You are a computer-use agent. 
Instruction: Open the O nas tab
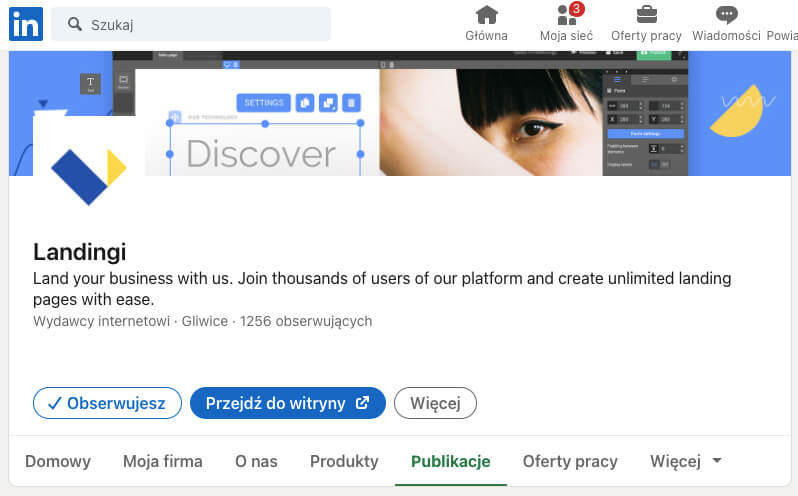[x=256, y=461]
